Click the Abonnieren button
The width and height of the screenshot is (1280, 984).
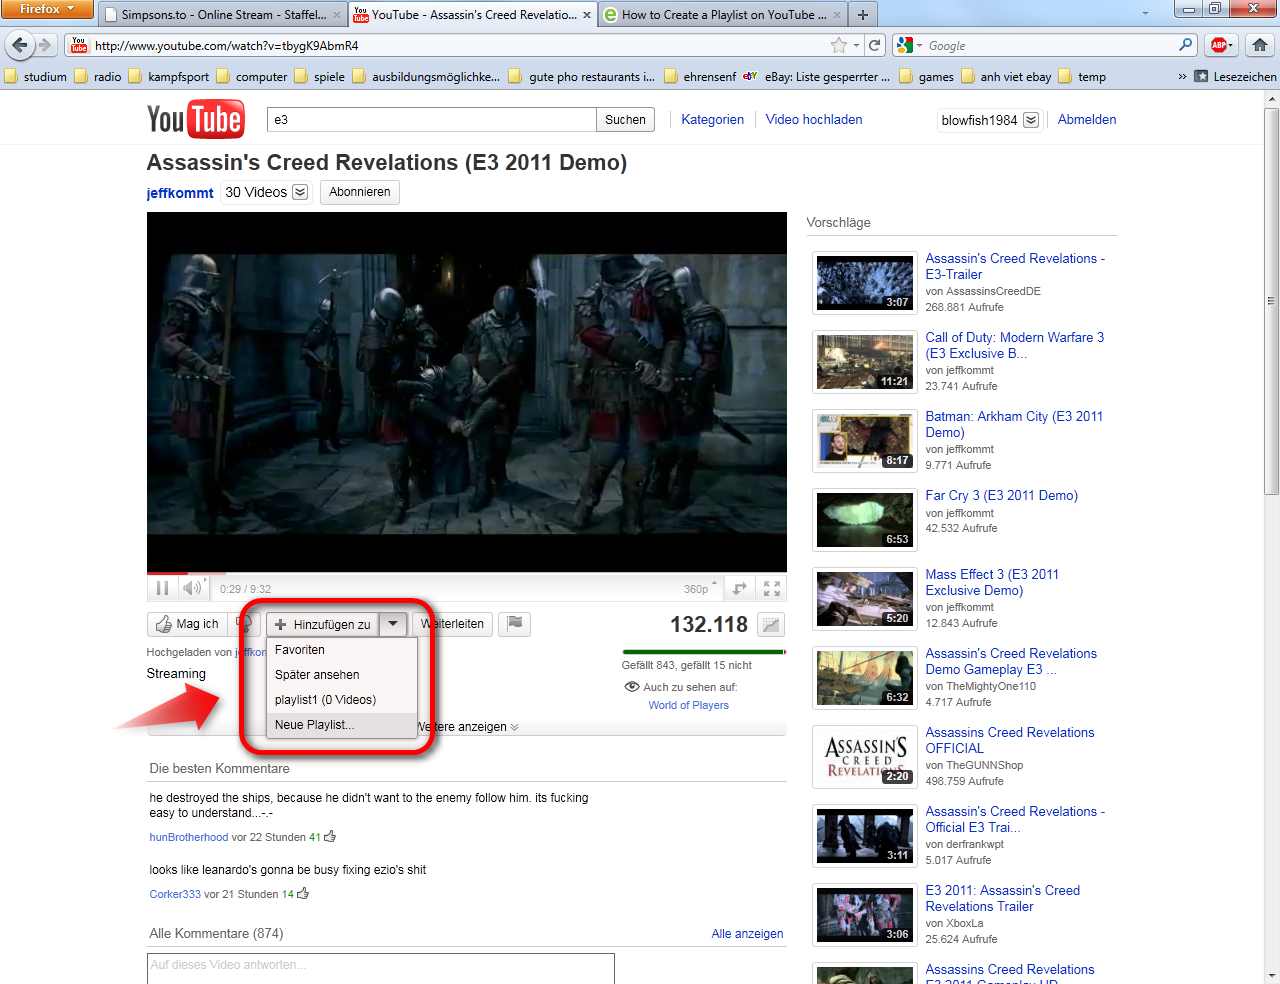point(359,191)
